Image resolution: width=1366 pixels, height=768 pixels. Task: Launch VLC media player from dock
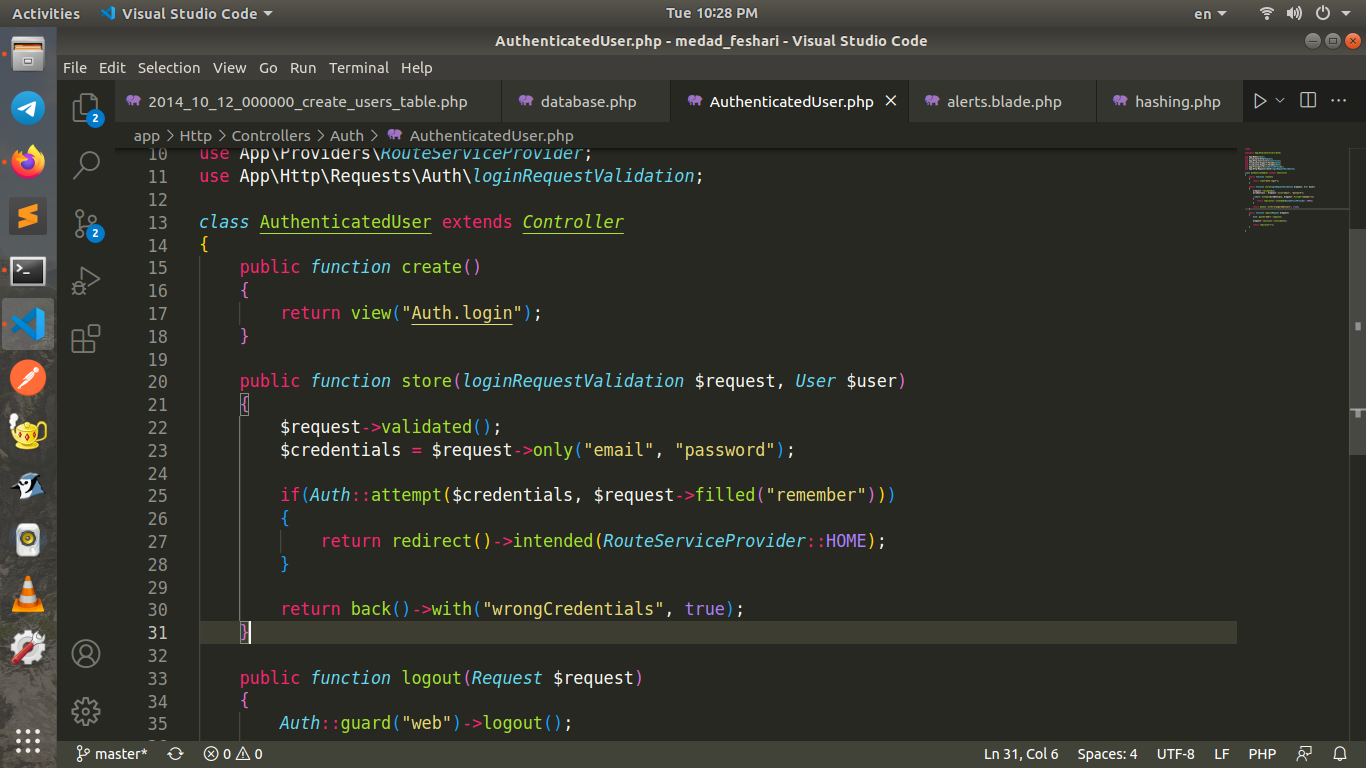28,594
